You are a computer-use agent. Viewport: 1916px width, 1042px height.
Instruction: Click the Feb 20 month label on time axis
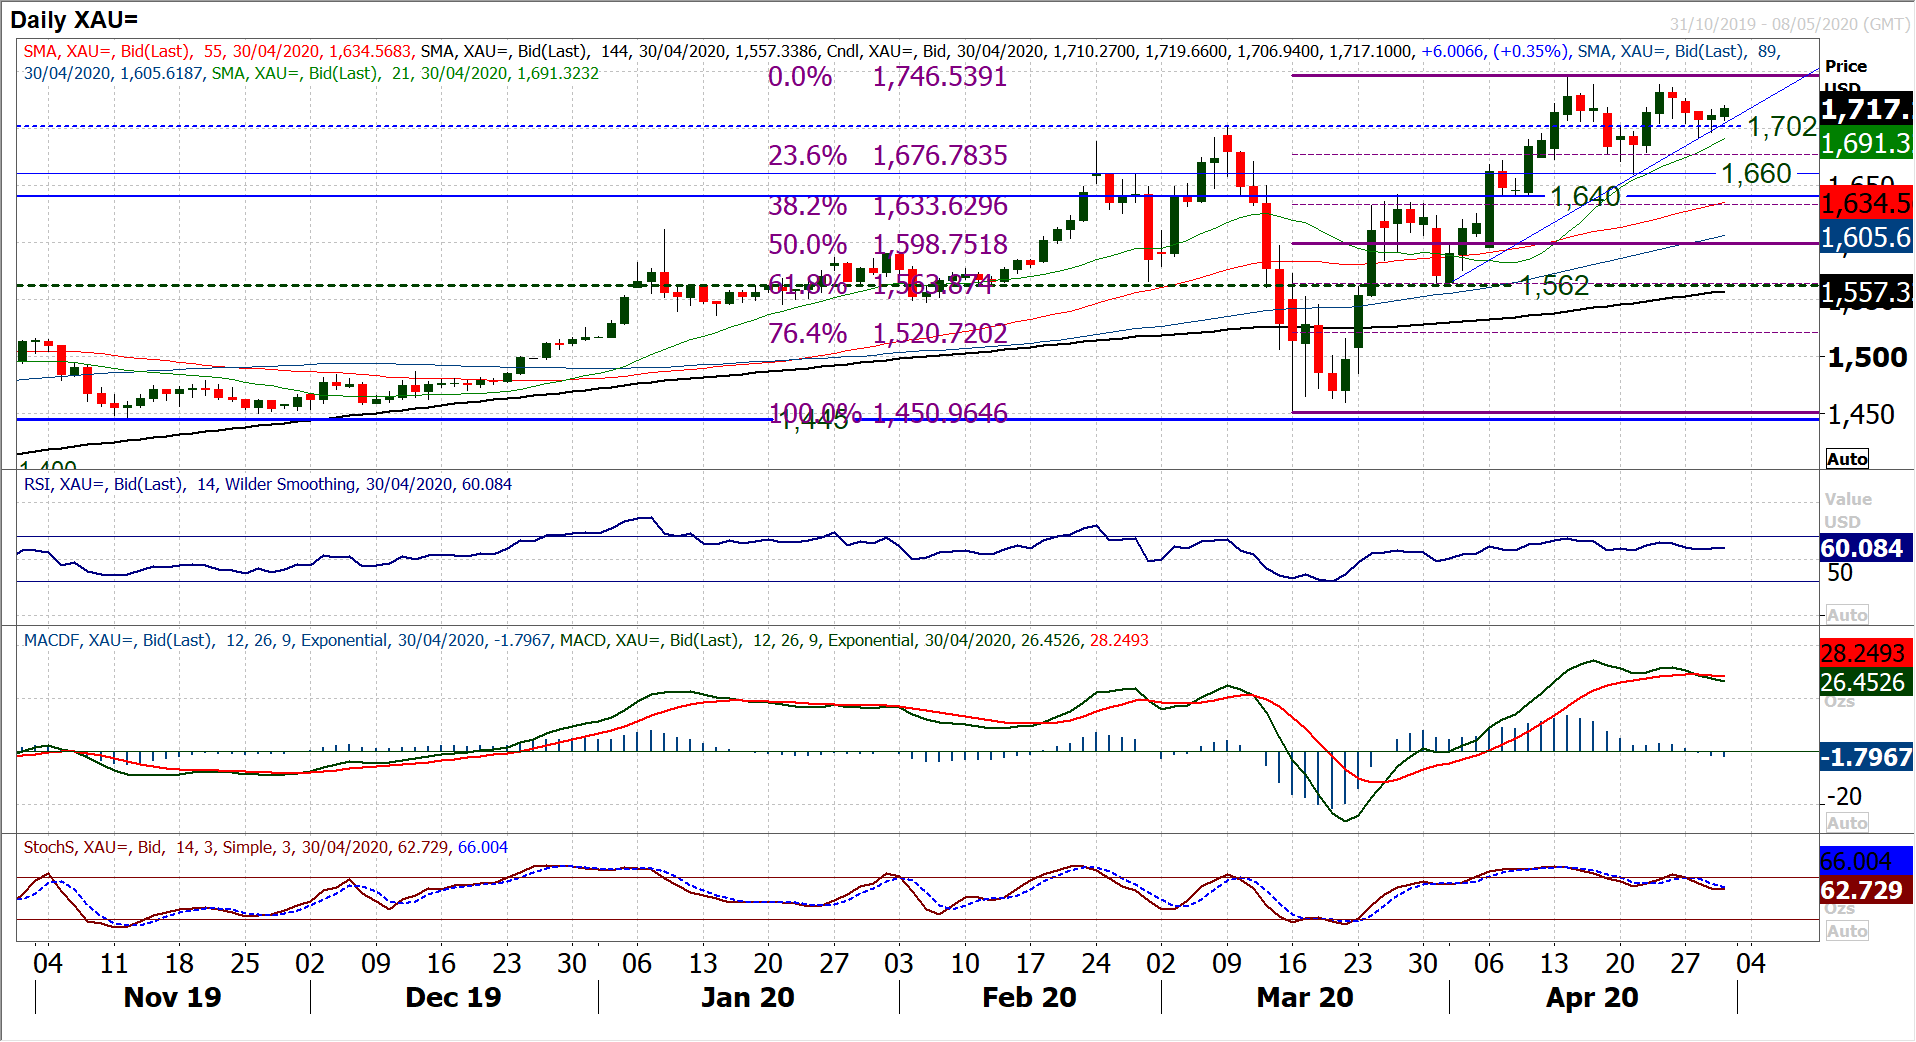[x=1029, y=997]
